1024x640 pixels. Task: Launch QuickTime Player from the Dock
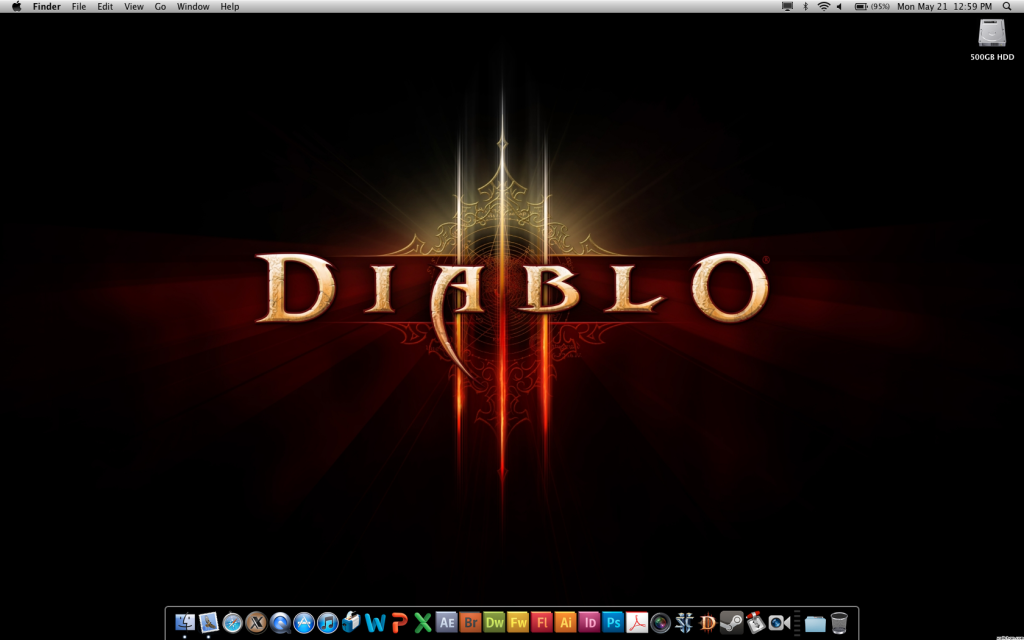[280, 622]
